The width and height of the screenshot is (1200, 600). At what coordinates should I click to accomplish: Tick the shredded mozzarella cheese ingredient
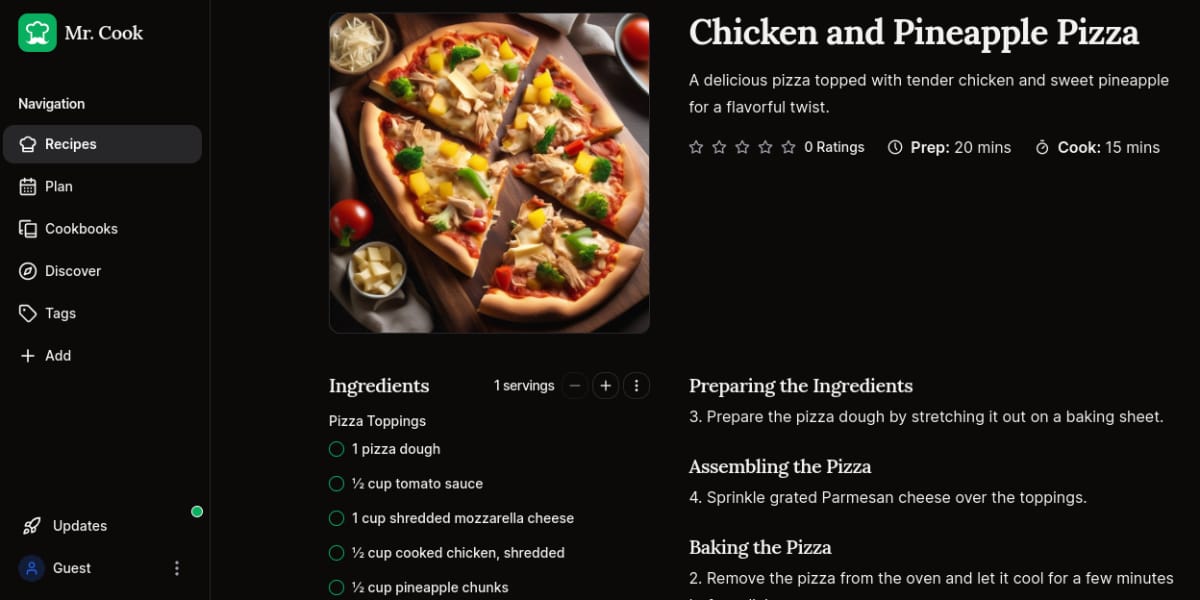pos(336,518)
